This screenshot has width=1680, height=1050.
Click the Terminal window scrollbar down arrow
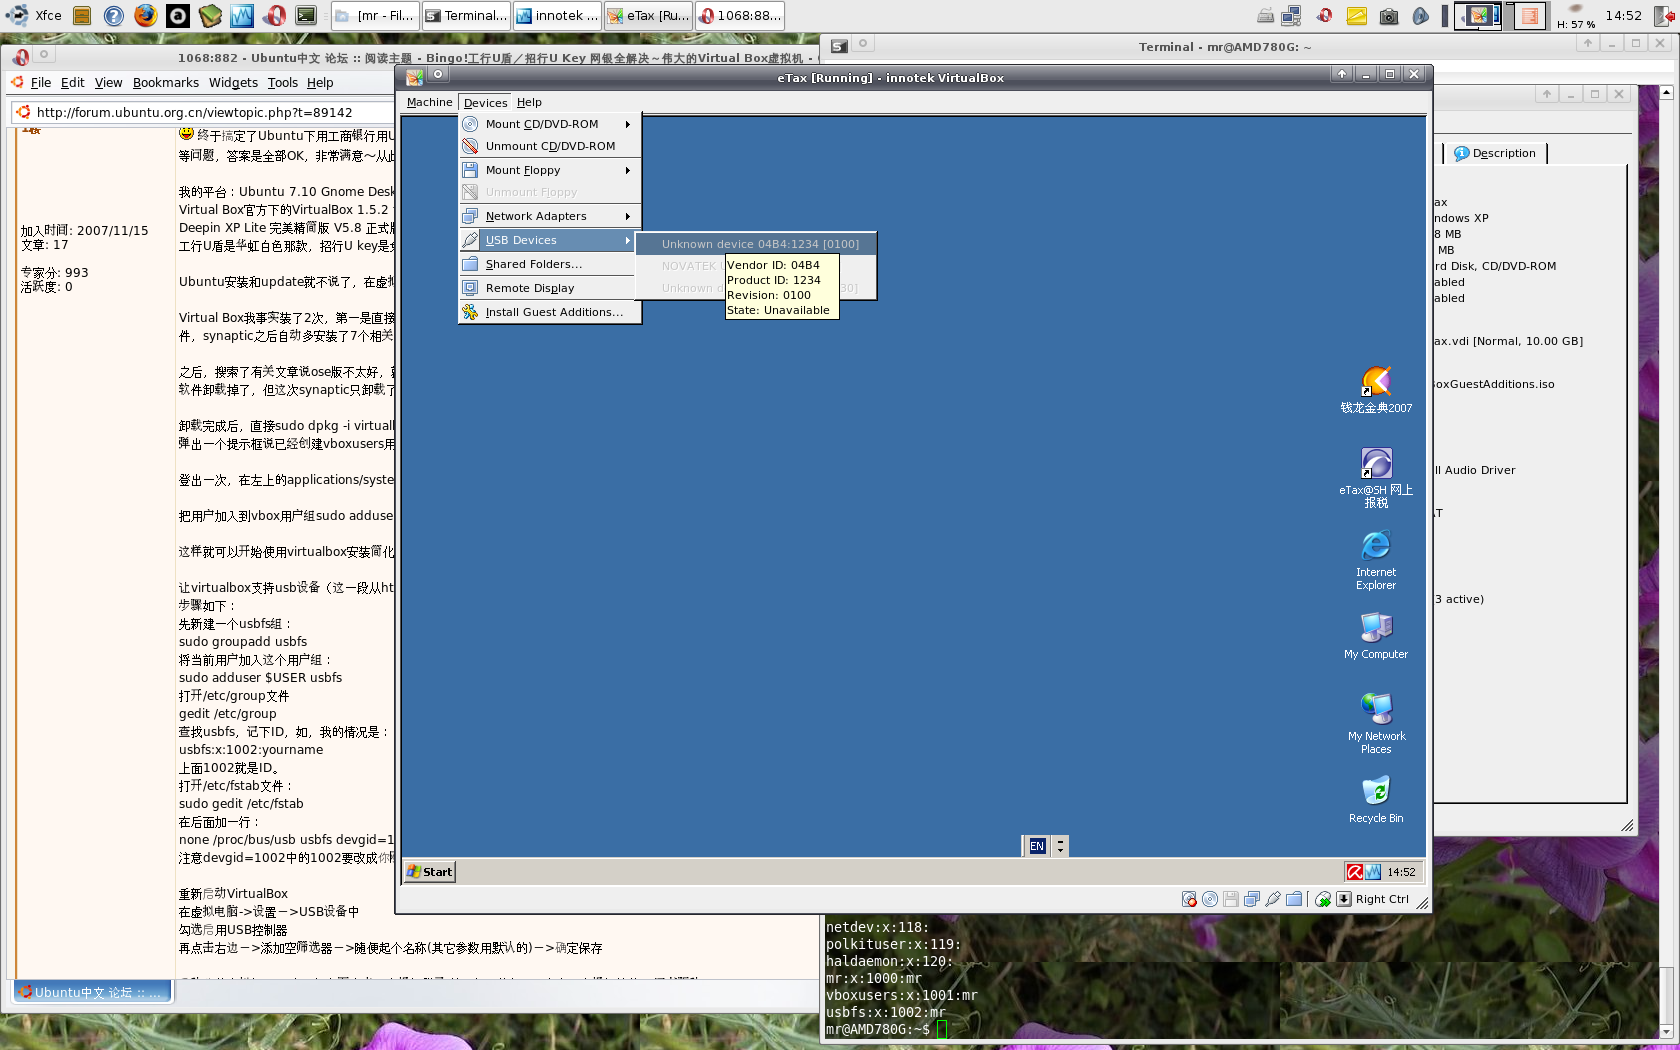tap(1666, 1032)
